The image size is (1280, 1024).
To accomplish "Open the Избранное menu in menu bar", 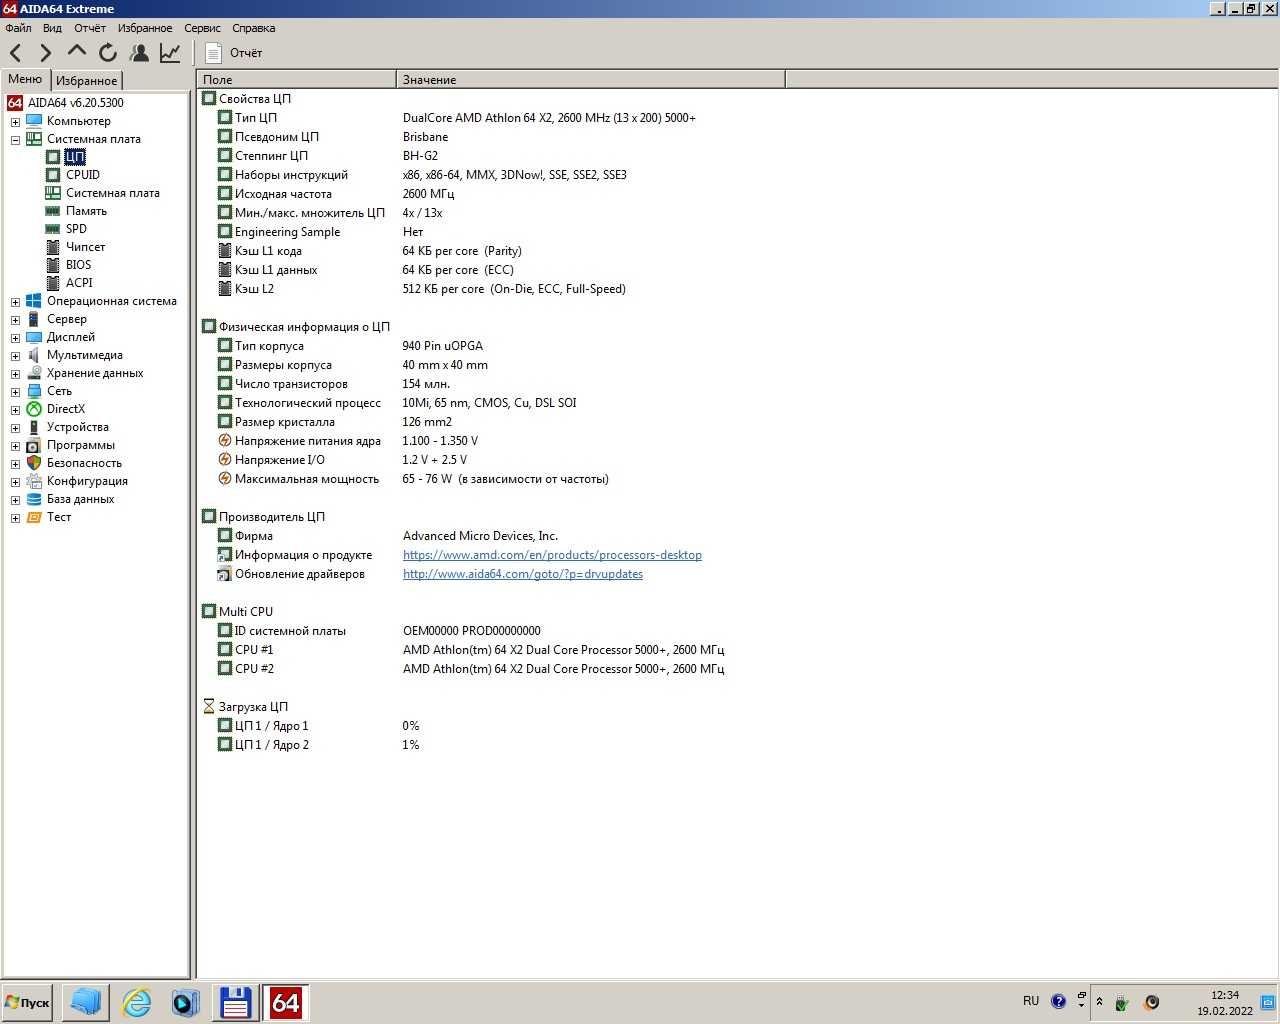I will [145, 28].
